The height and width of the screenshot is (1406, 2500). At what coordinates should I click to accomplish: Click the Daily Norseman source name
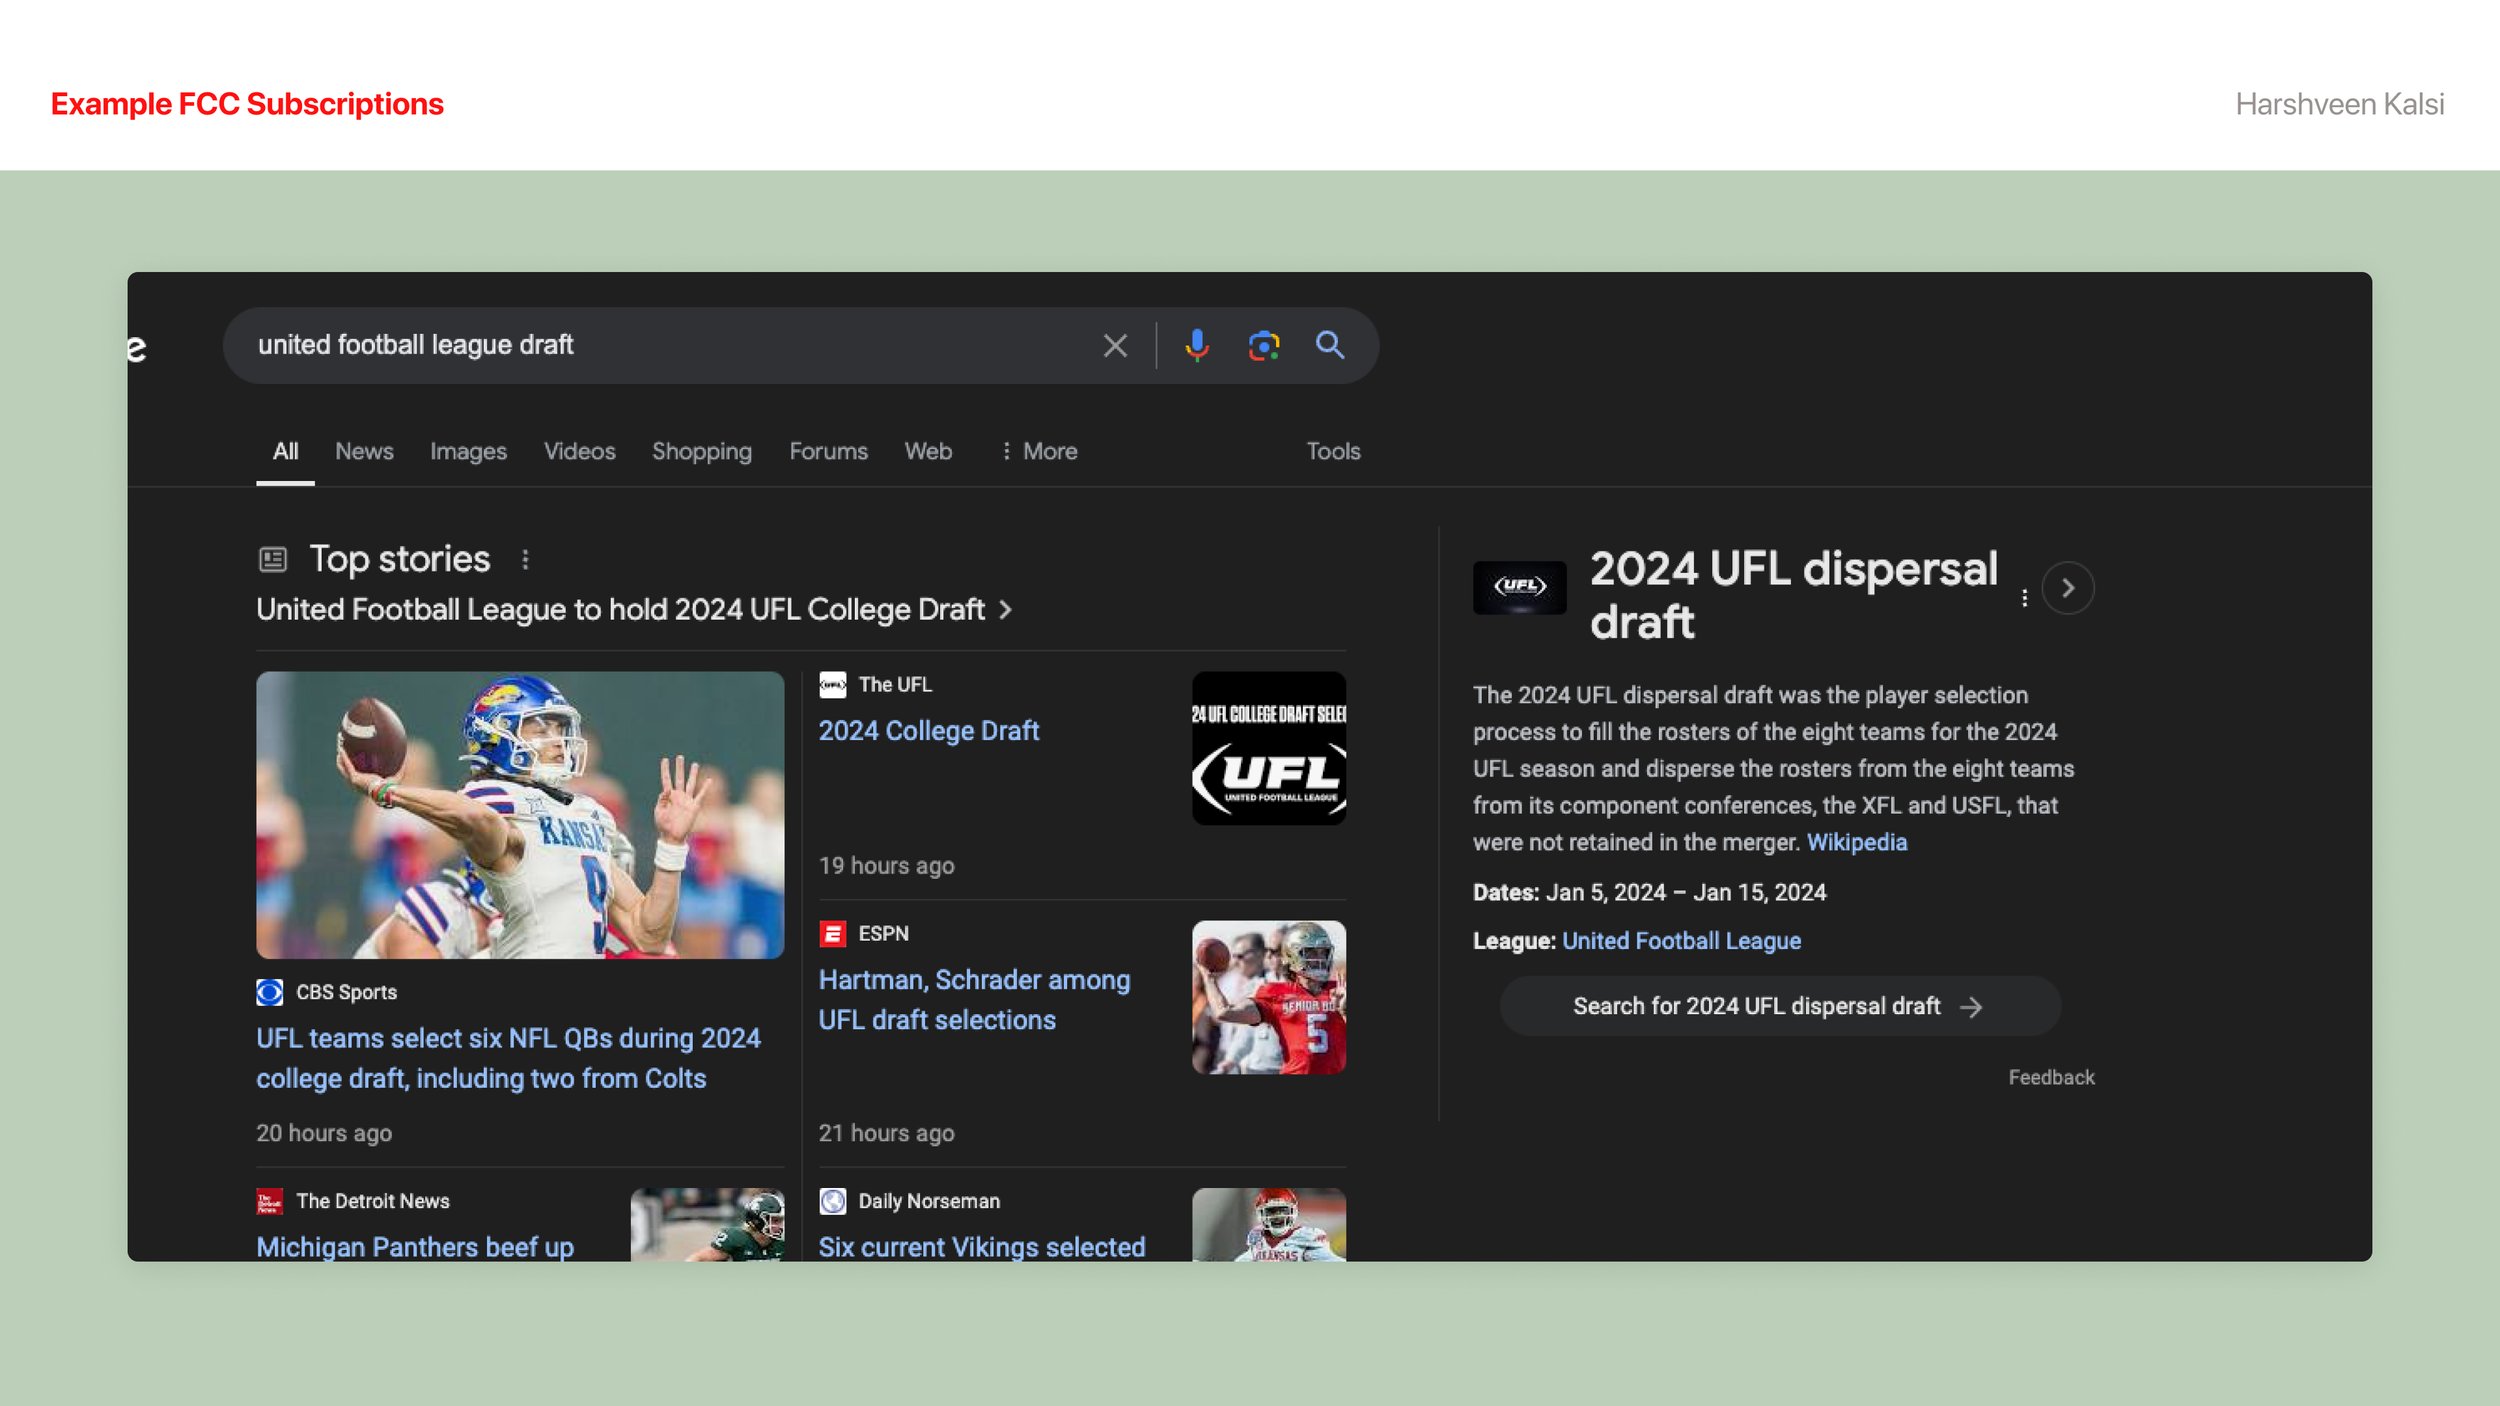point(929,1201)
